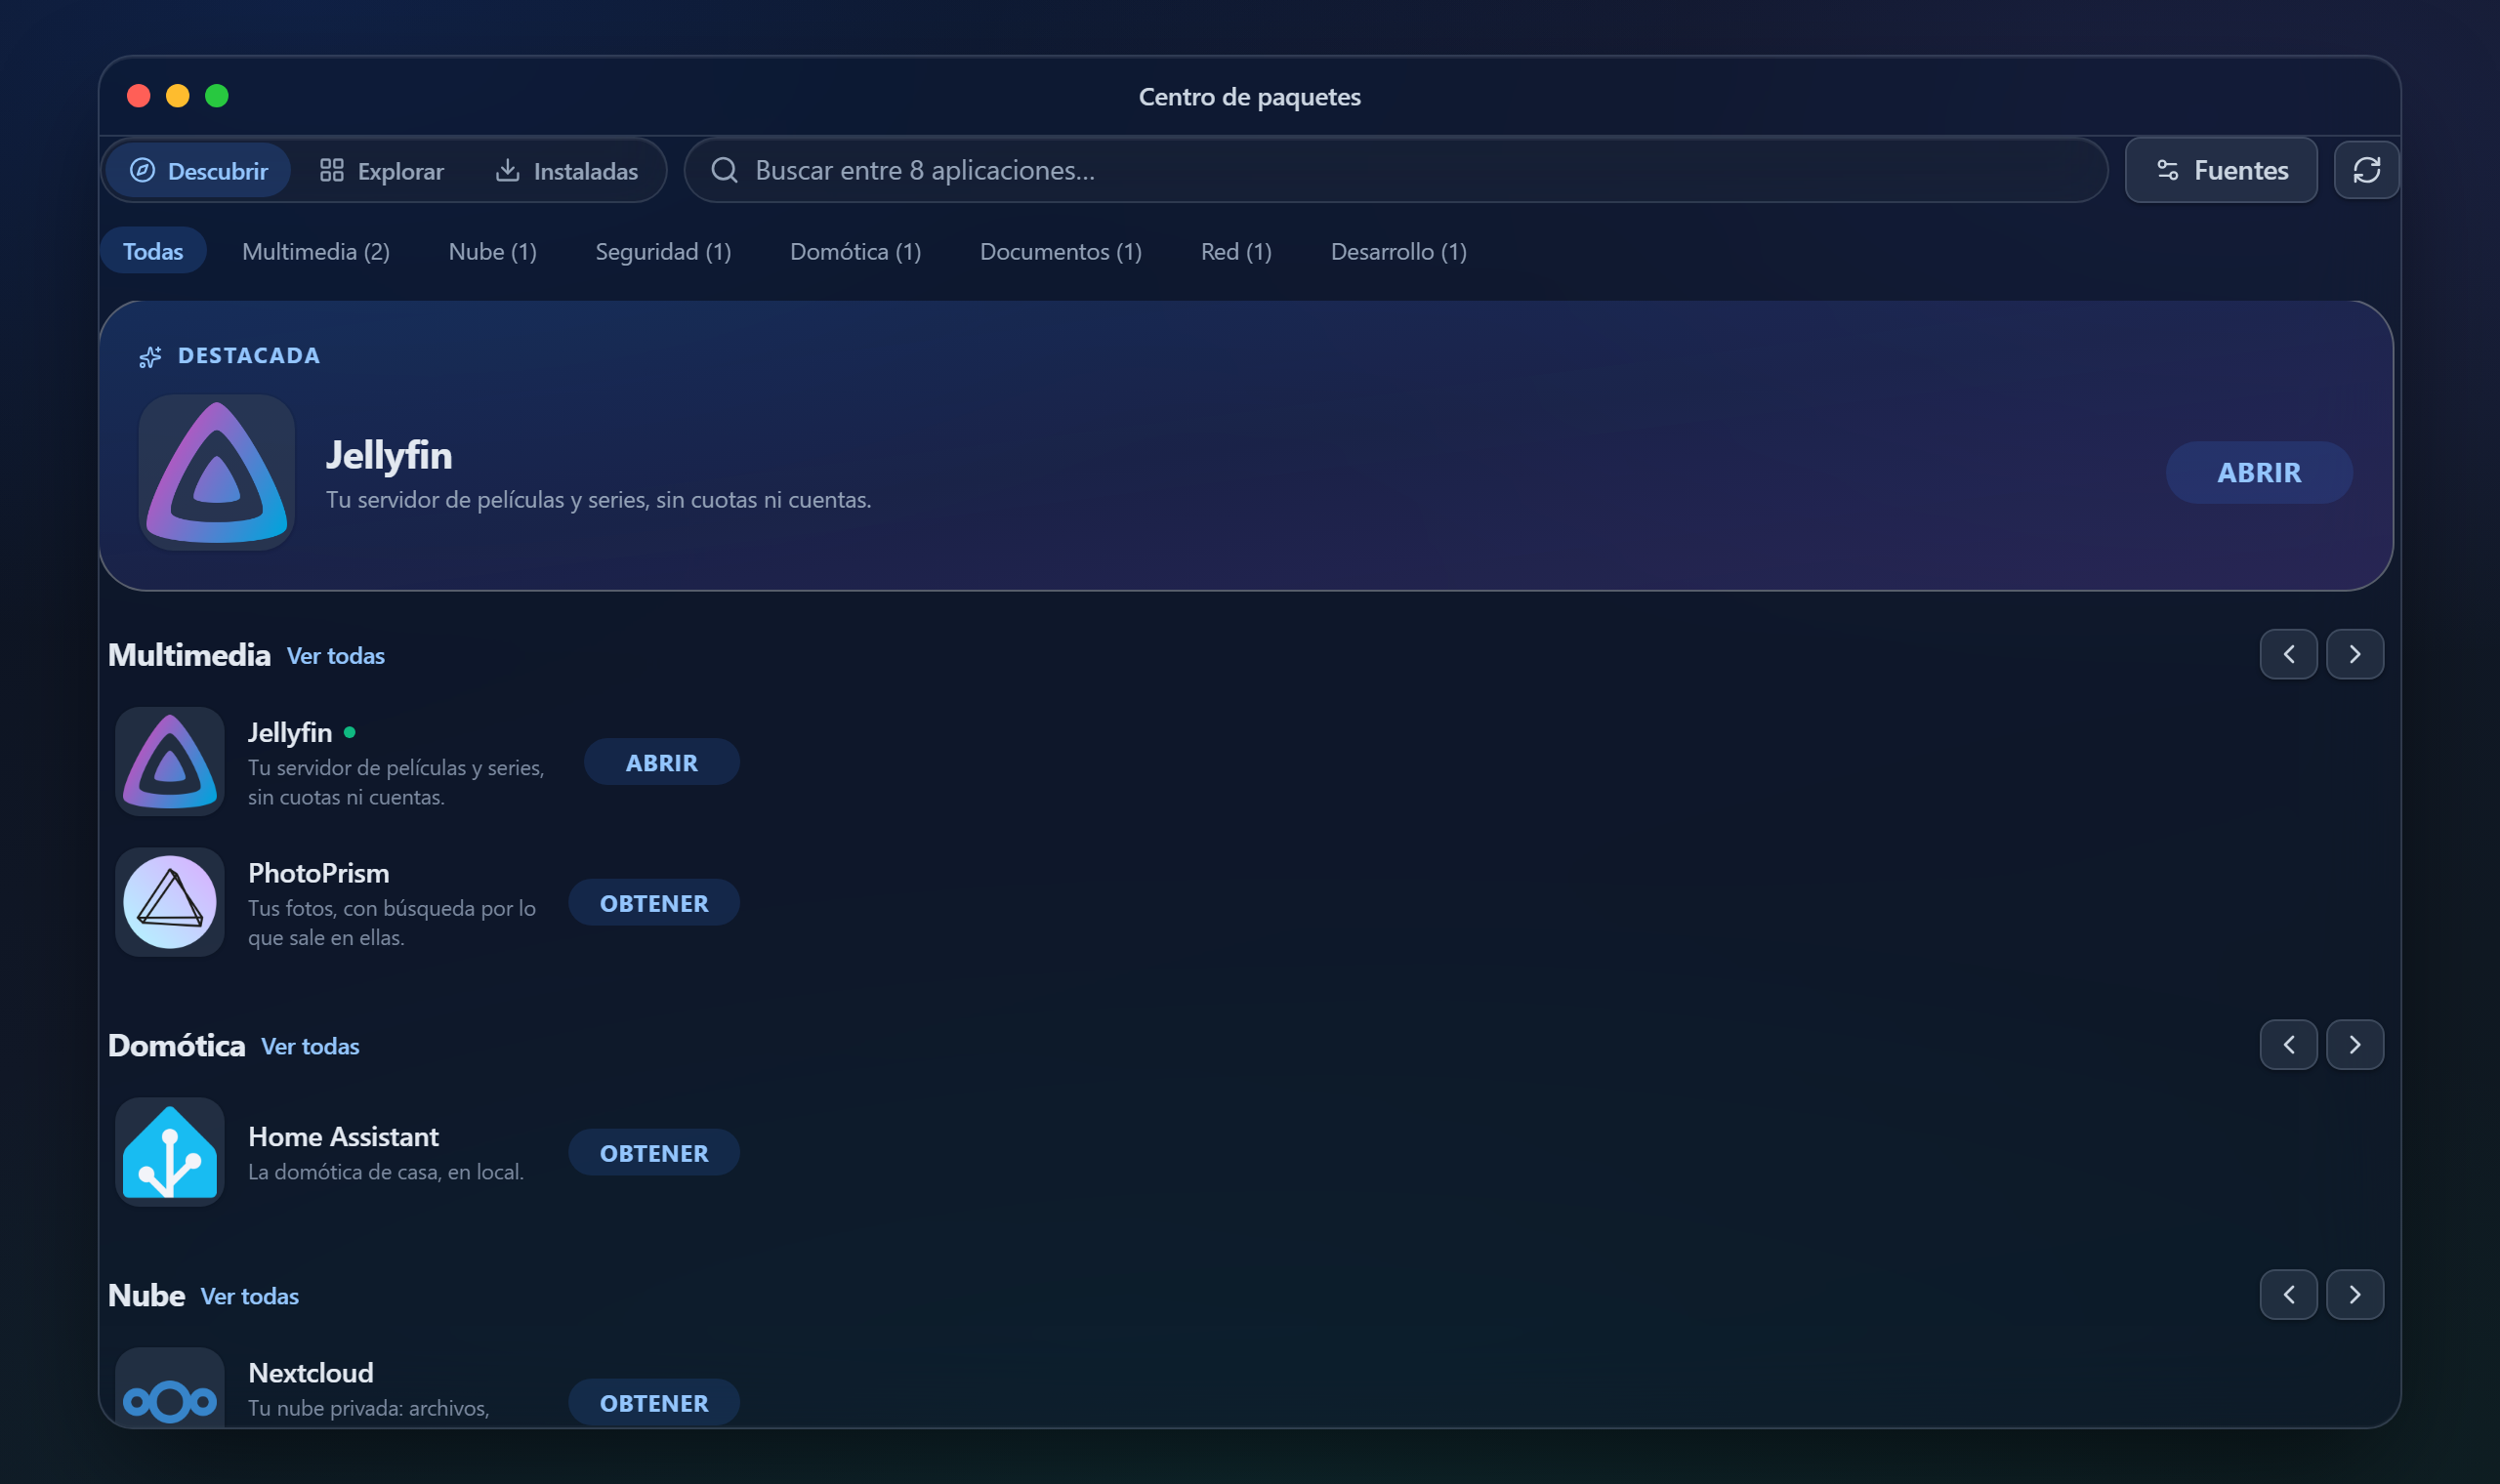Select the Todas category filter
Image resolution: width=2500 pixels, height=1484 pixels.
[153, 251]
